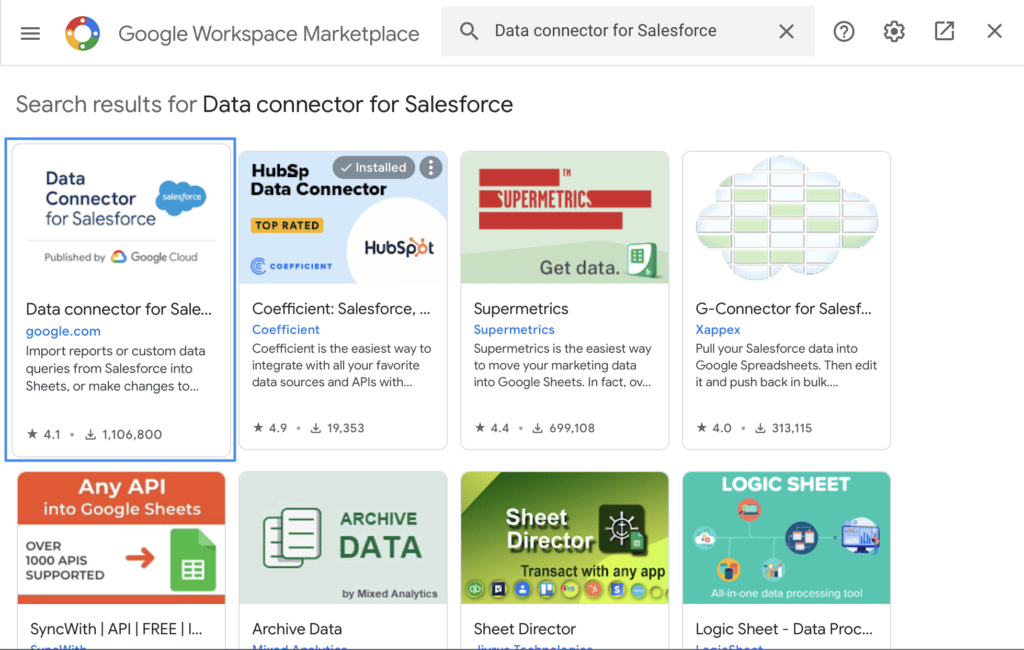Click the magnifier search icon
Image resolution: width=1024 pixels, height=650 pixels.
(469, 31)
